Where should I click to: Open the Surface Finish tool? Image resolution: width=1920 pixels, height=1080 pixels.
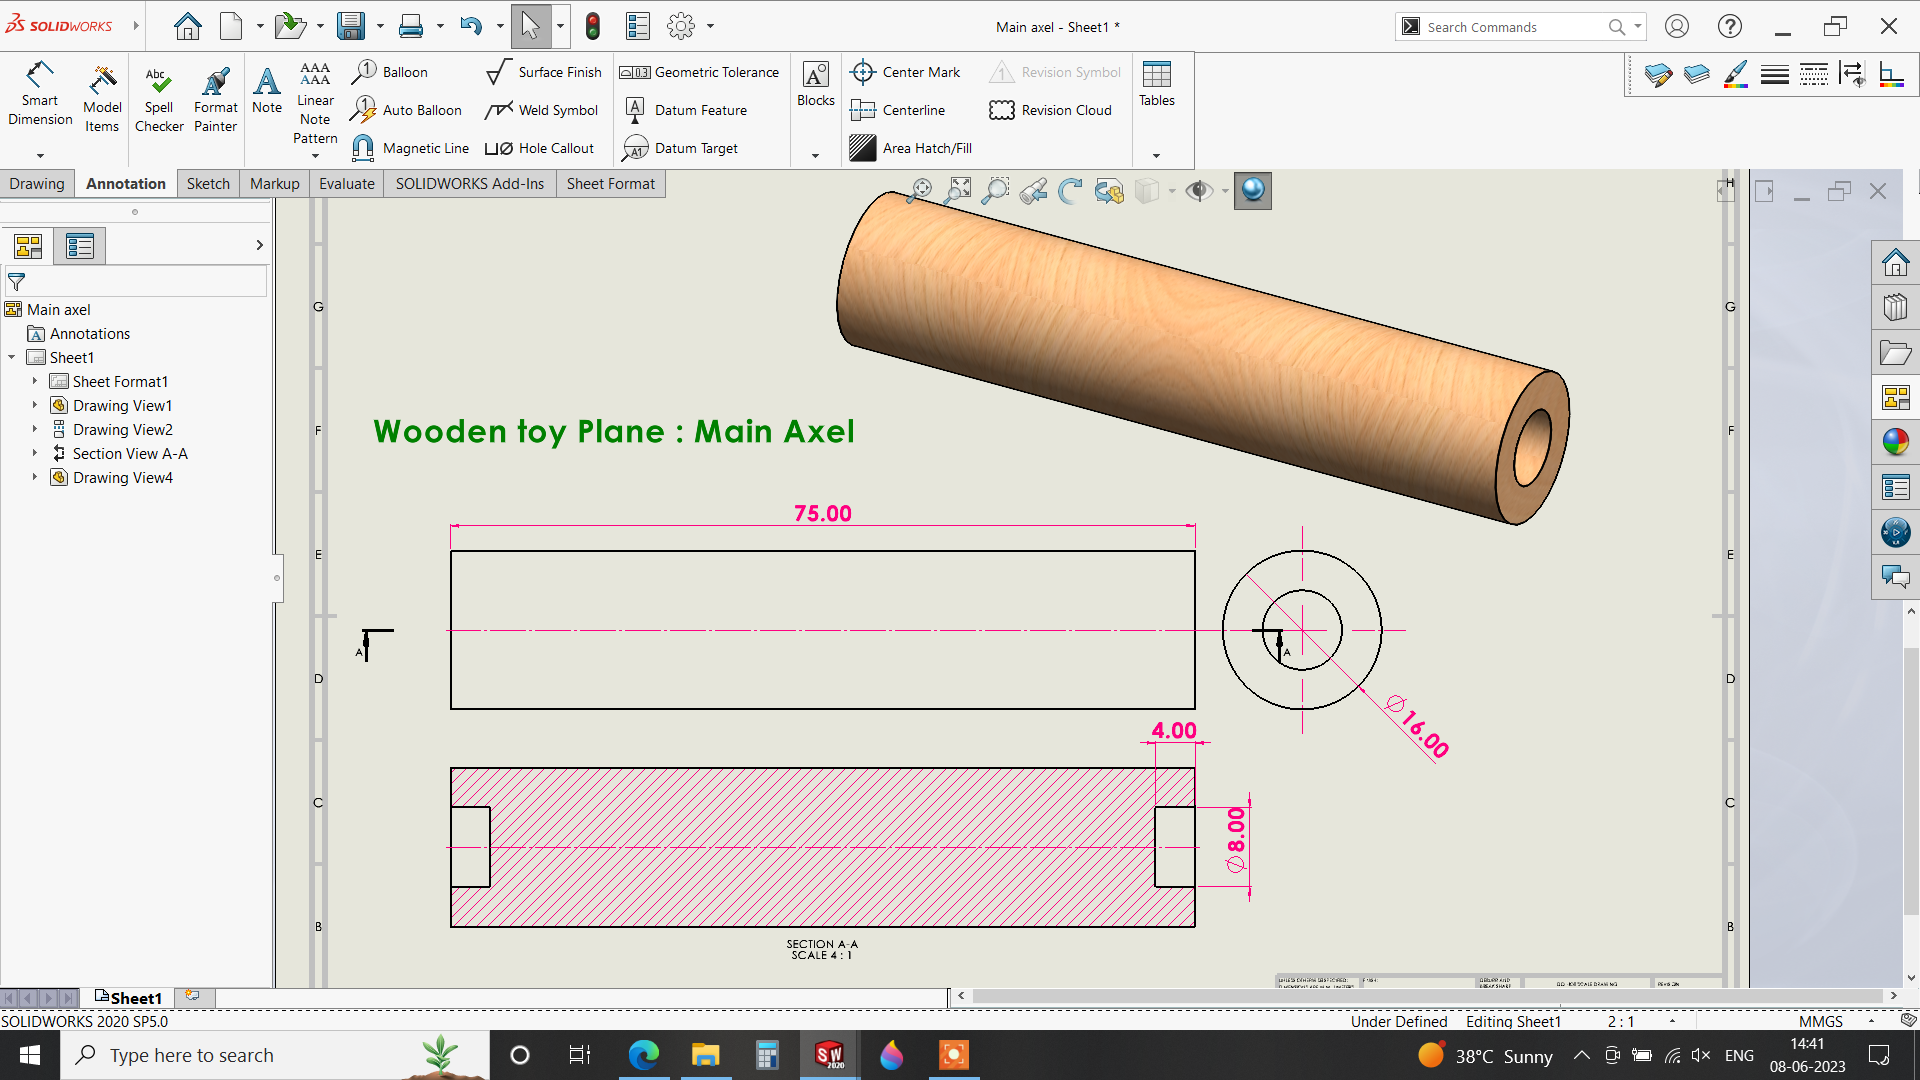[544, 72]
